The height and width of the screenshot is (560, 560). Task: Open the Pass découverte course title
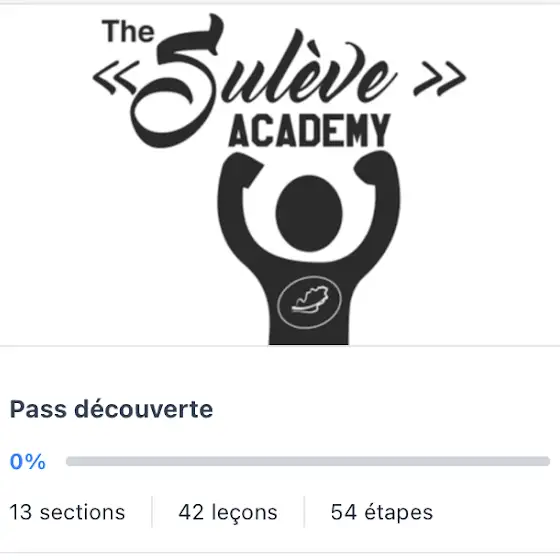[111, 409]
